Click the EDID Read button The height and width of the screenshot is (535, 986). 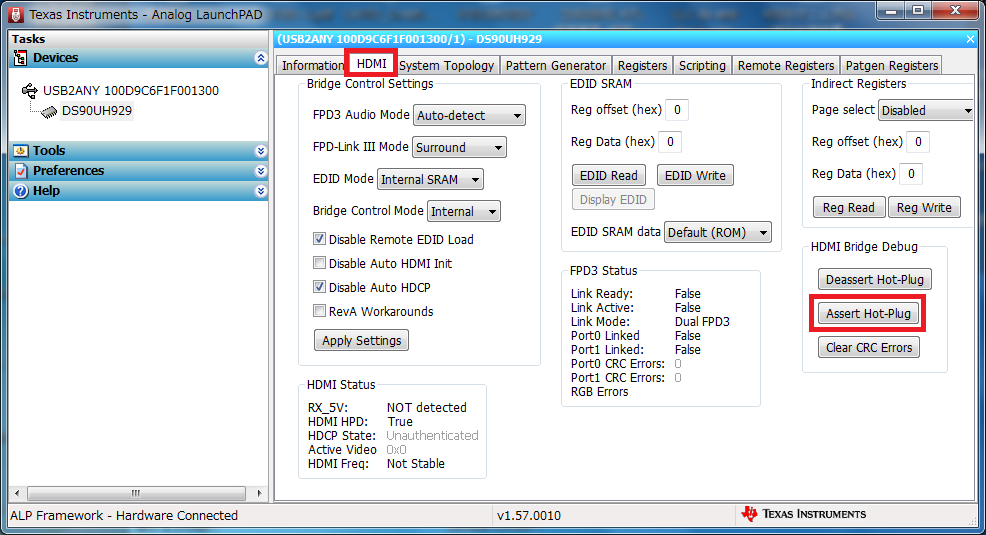[x=609, y=175]
